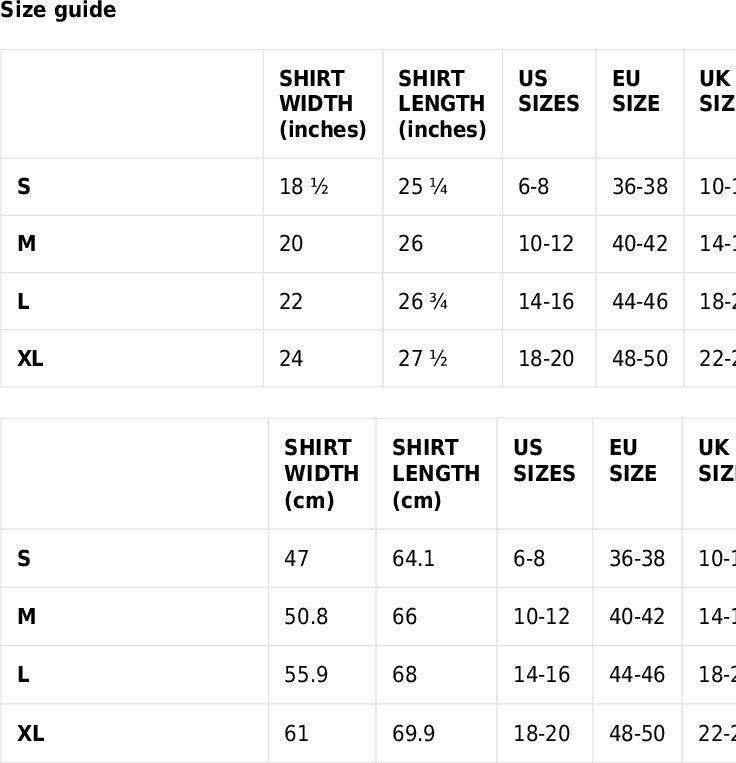Select the L row label in cm table
This screenshot has width=736, height=763.
click(x=23, y=674)
